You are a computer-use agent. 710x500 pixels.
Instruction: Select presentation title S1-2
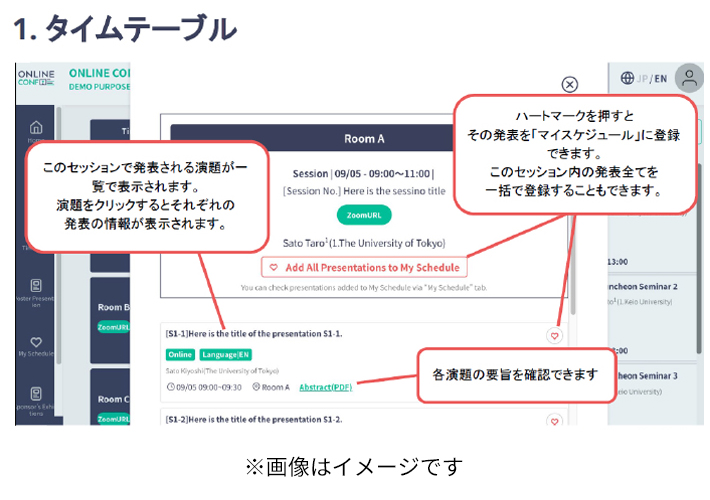(x=254, y=419)
